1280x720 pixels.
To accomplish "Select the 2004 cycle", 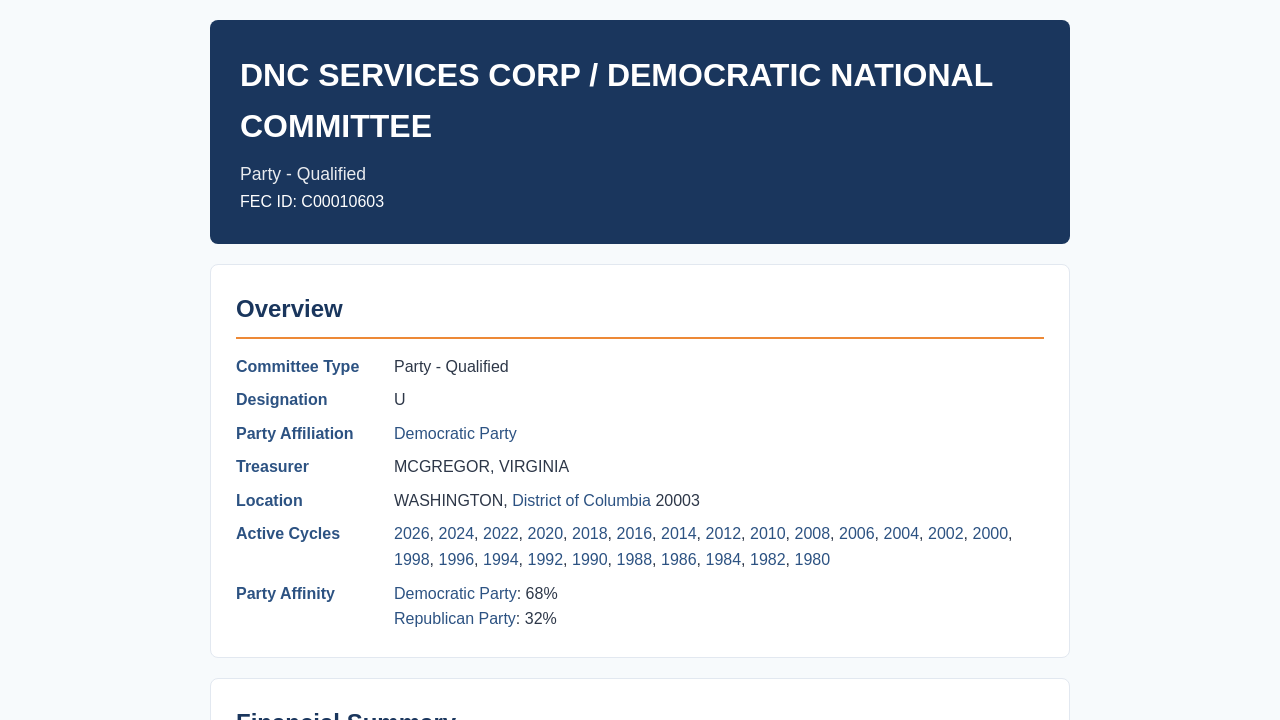I will 901,534.
